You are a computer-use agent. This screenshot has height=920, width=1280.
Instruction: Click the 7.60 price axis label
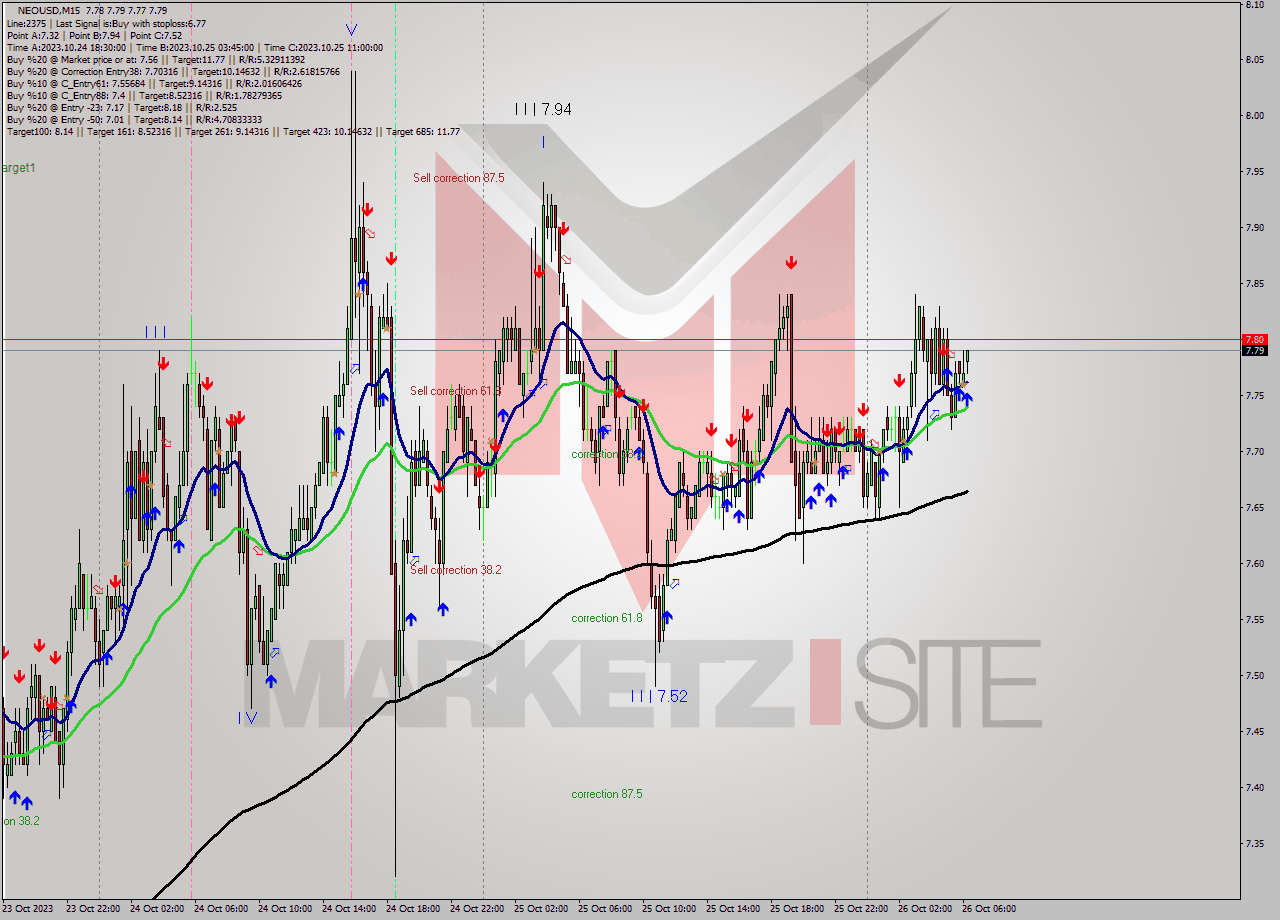coord(1255,563)
